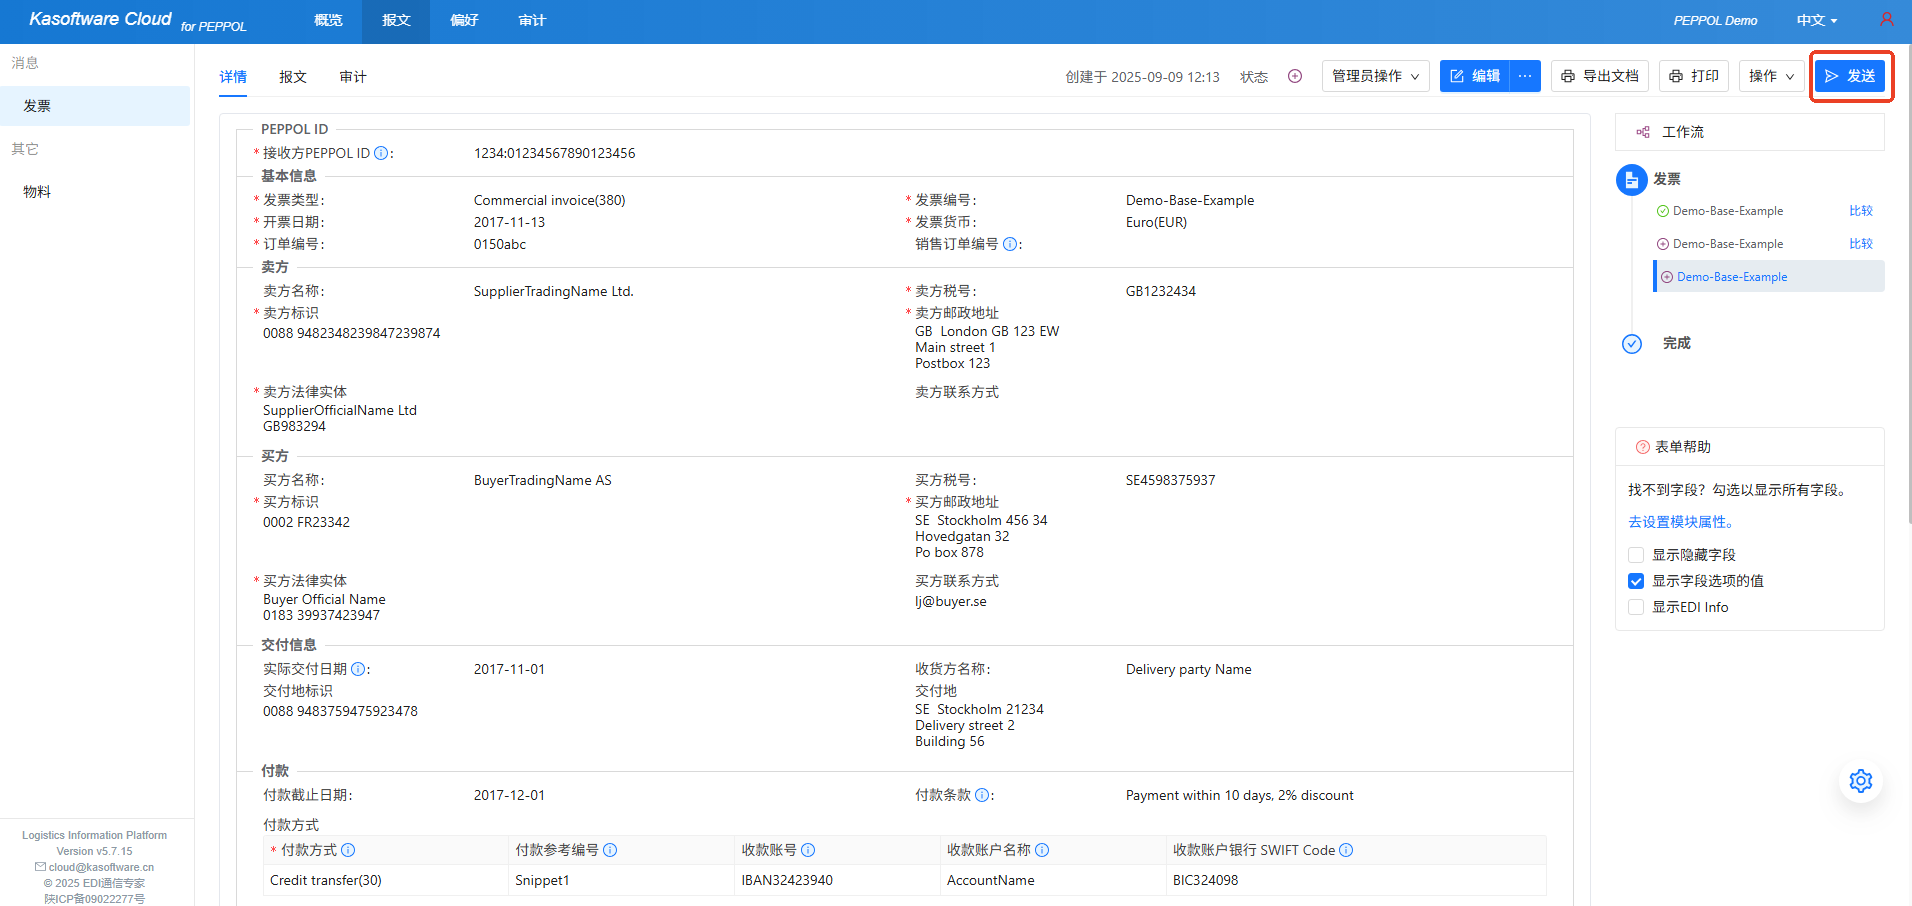The image size is (1912, 906).
Task: Open the floating settings gear
Action: (1860, 781)
